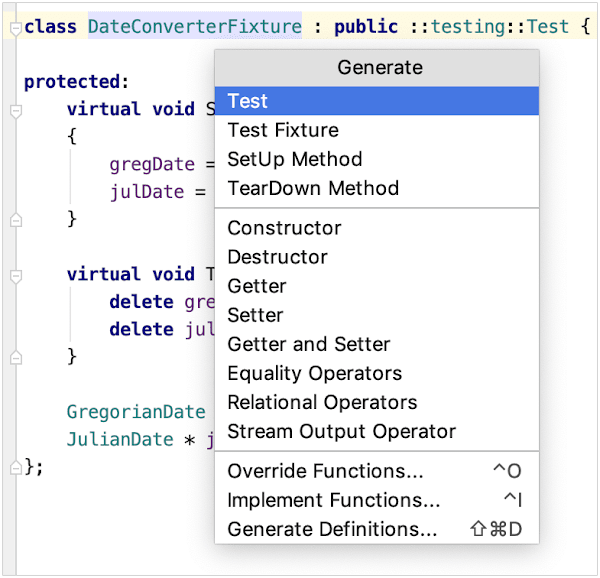Viewport: 600px width, 578px height.
Task: Choose Generate Definitions... entry
Action: 377,529
